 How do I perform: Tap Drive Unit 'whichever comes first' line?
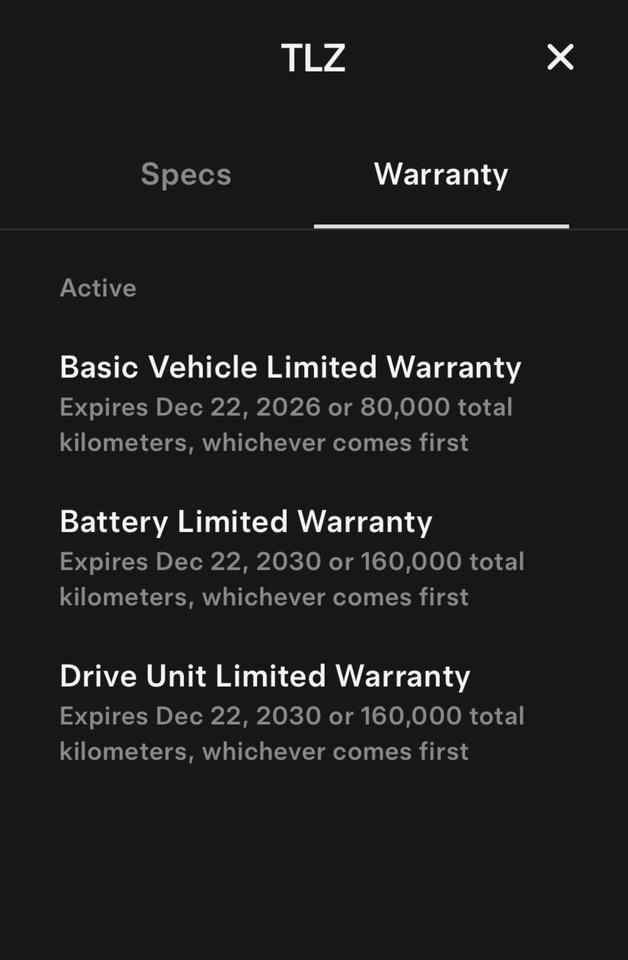[335, 751]
